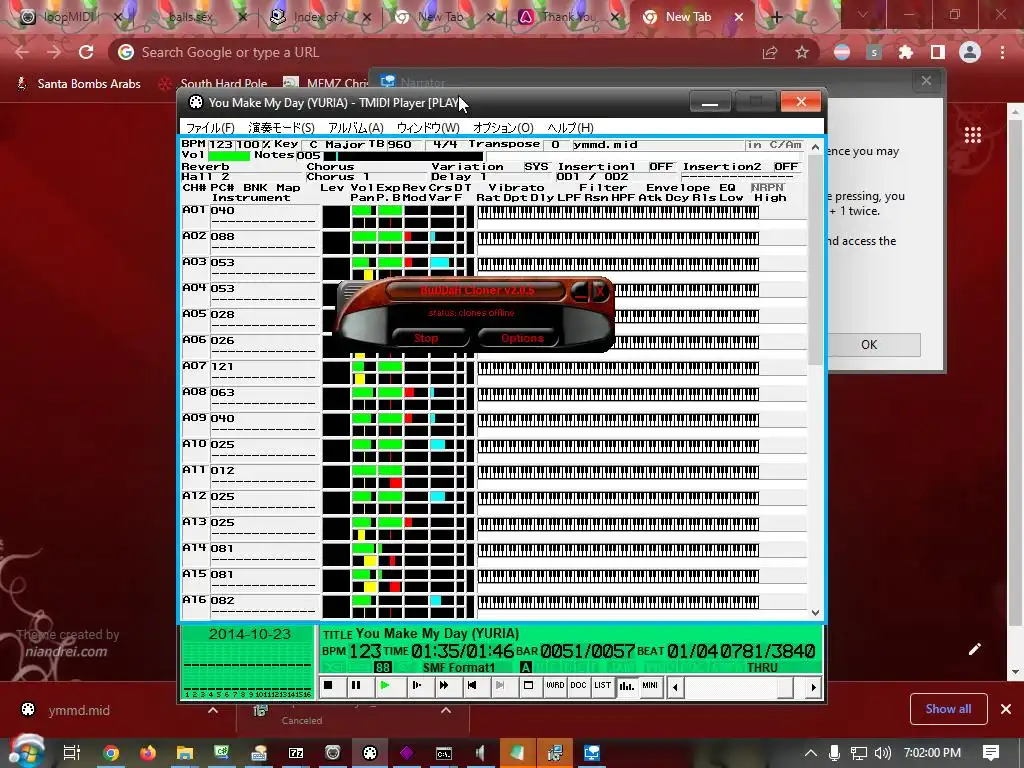Click the A08 channel piano keyboard strip
1024x768 pixels.
pos(618,394)
